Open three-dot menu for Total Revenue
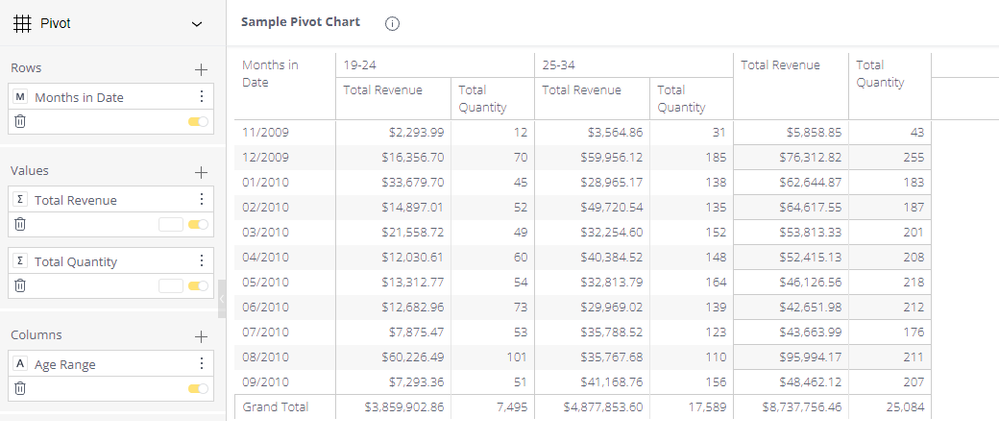The height and width of the screenshot is (421, 999). click(202, 200)
